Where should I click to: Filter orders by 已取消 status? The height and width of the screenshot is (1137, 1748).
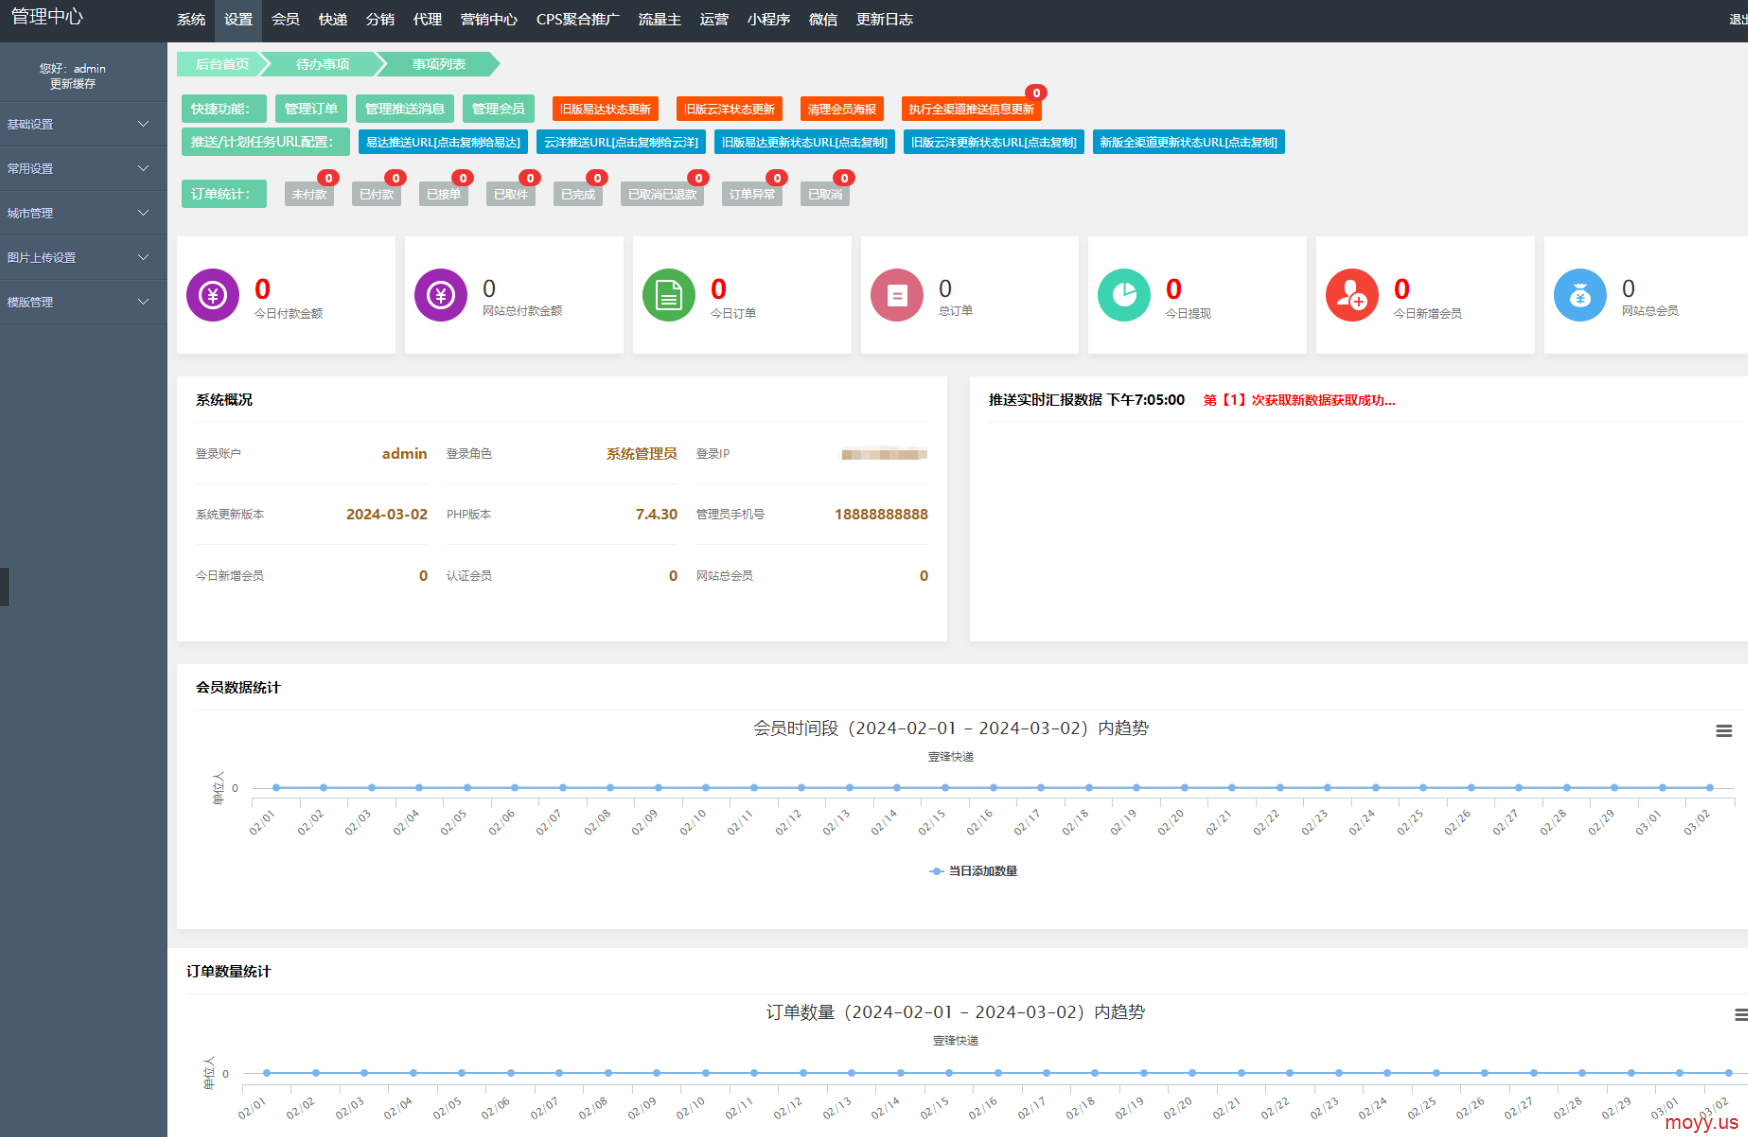click(x=825, y=194)
